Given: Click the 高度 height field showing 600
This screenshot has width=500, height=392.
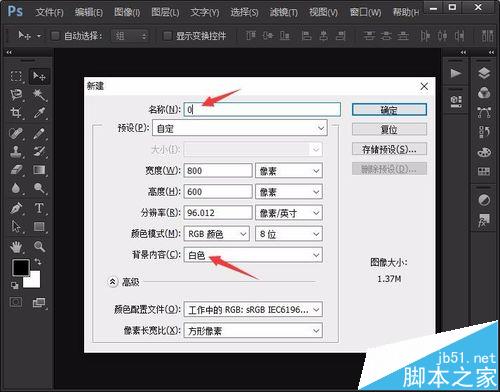Looking at the screenshot, I should tap(218, 192).
